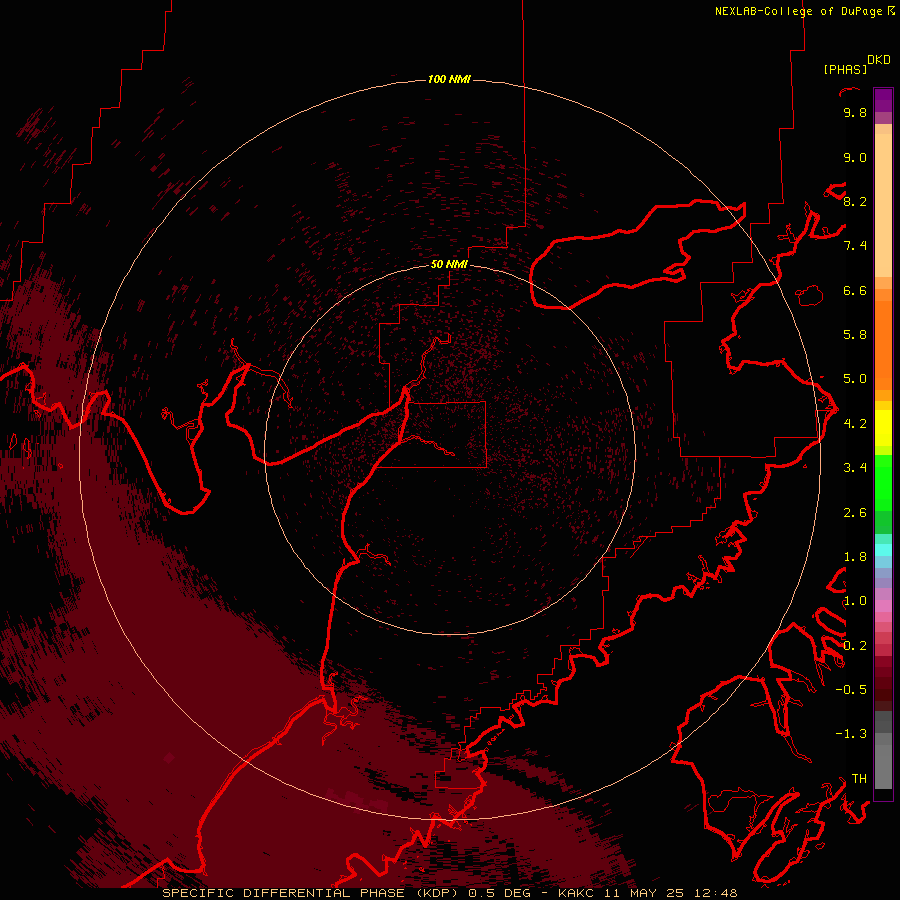Click the 3.4 legend value
Screen dimensions: 900x900
tap(855, 468)
